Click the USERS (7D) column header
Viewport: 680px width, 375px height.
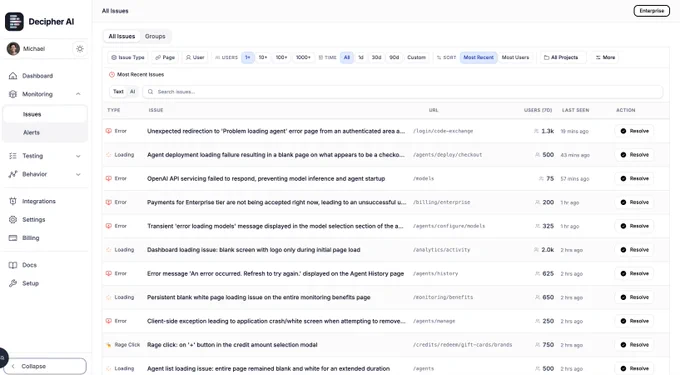(x=538, y=110)
